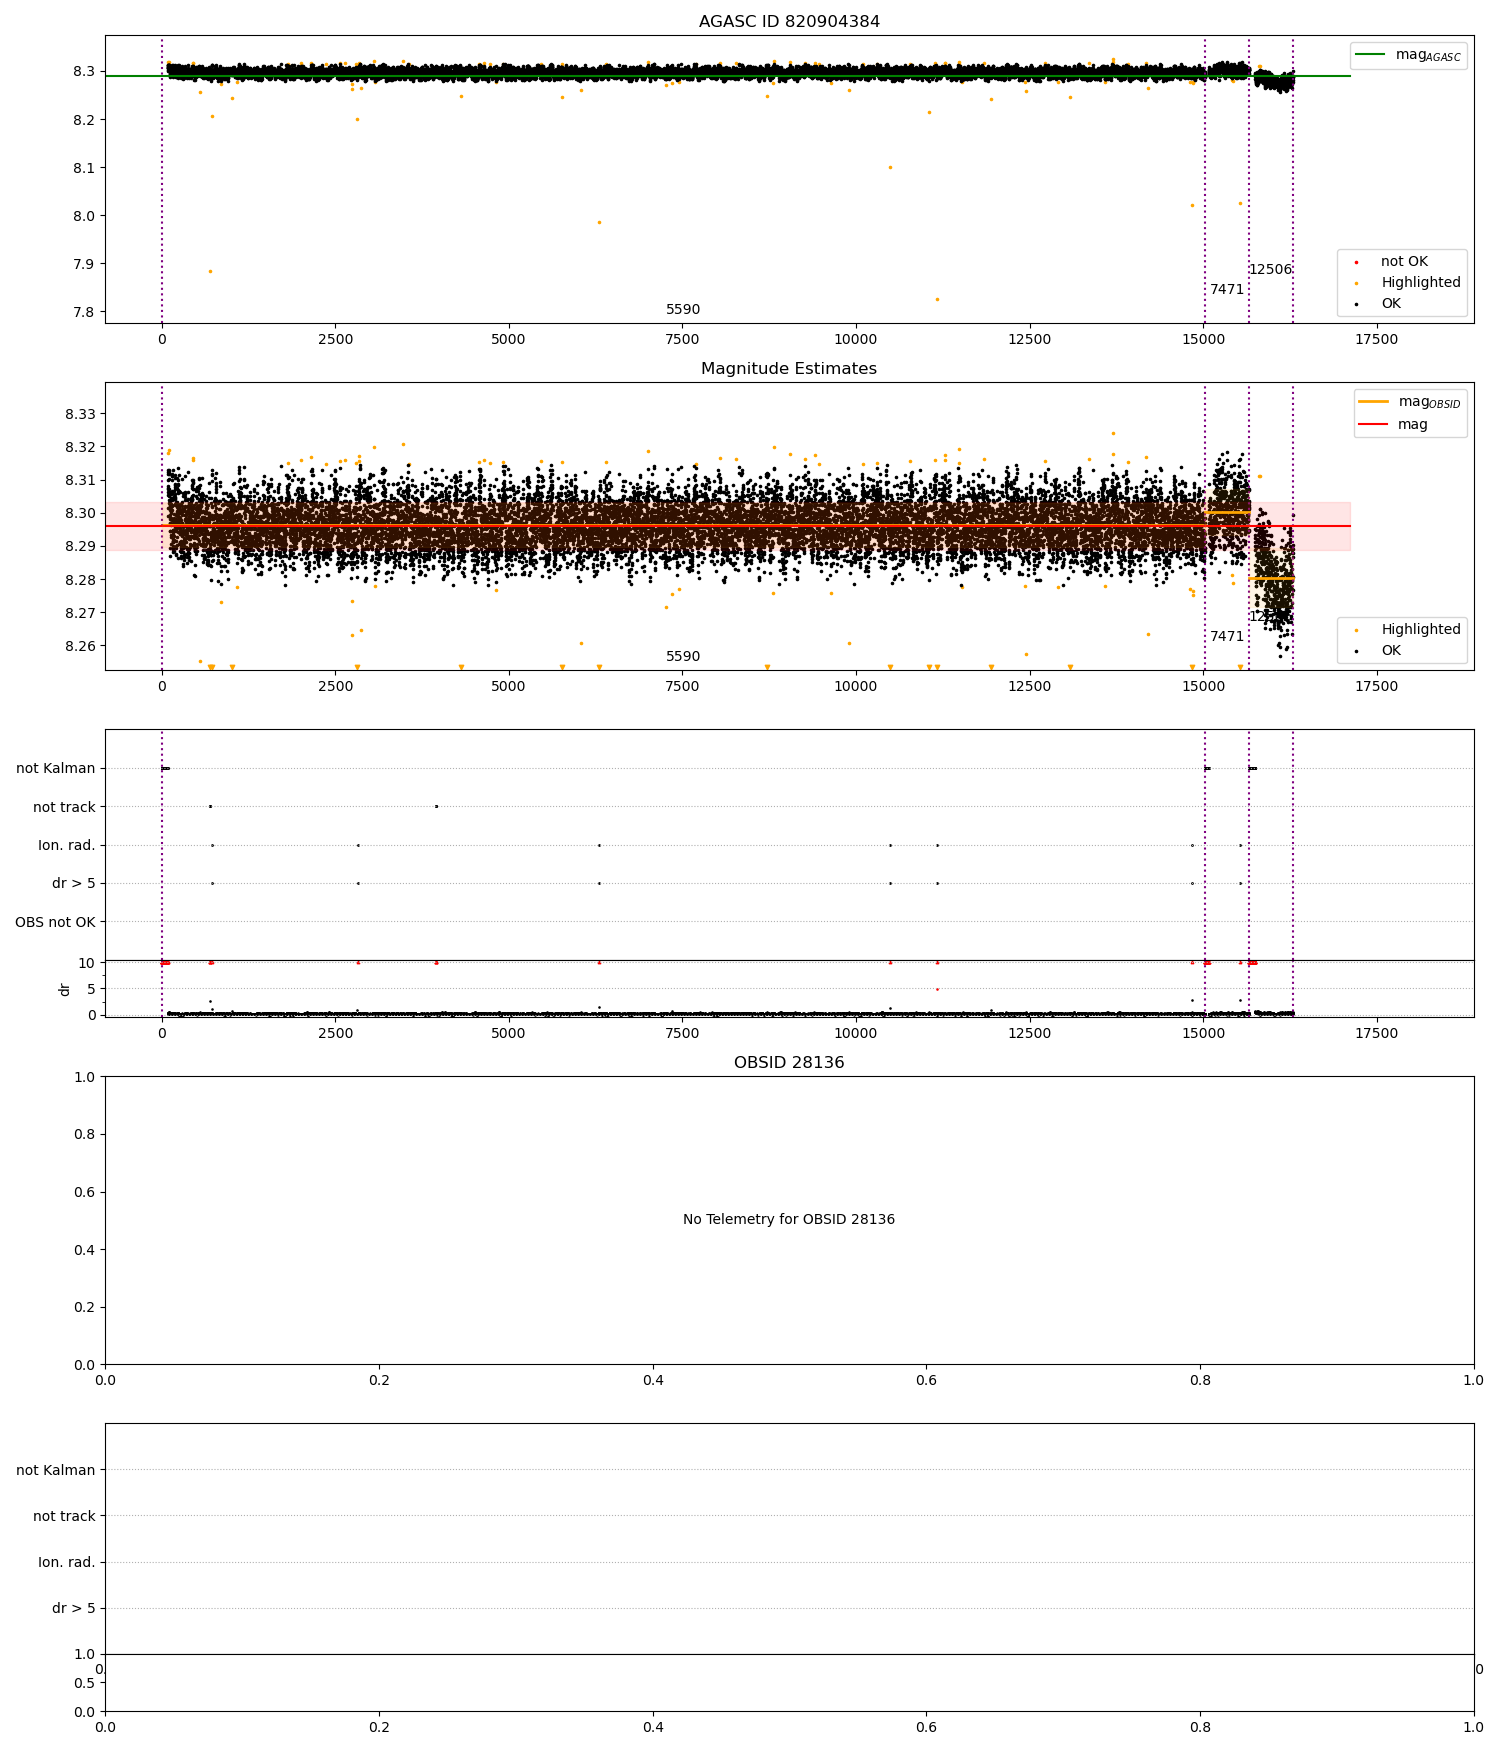Click the '12506' OBSID annotation in top plot
The image size is (1500, 1750).
click(1270, 270)
